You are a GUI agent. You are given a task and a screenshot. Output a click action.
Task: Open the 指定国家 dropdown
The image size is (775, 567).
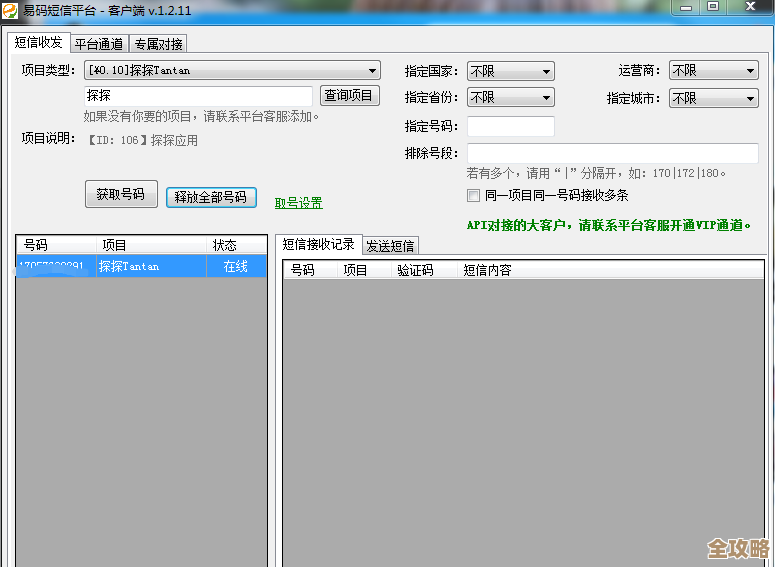coord(511,71)
